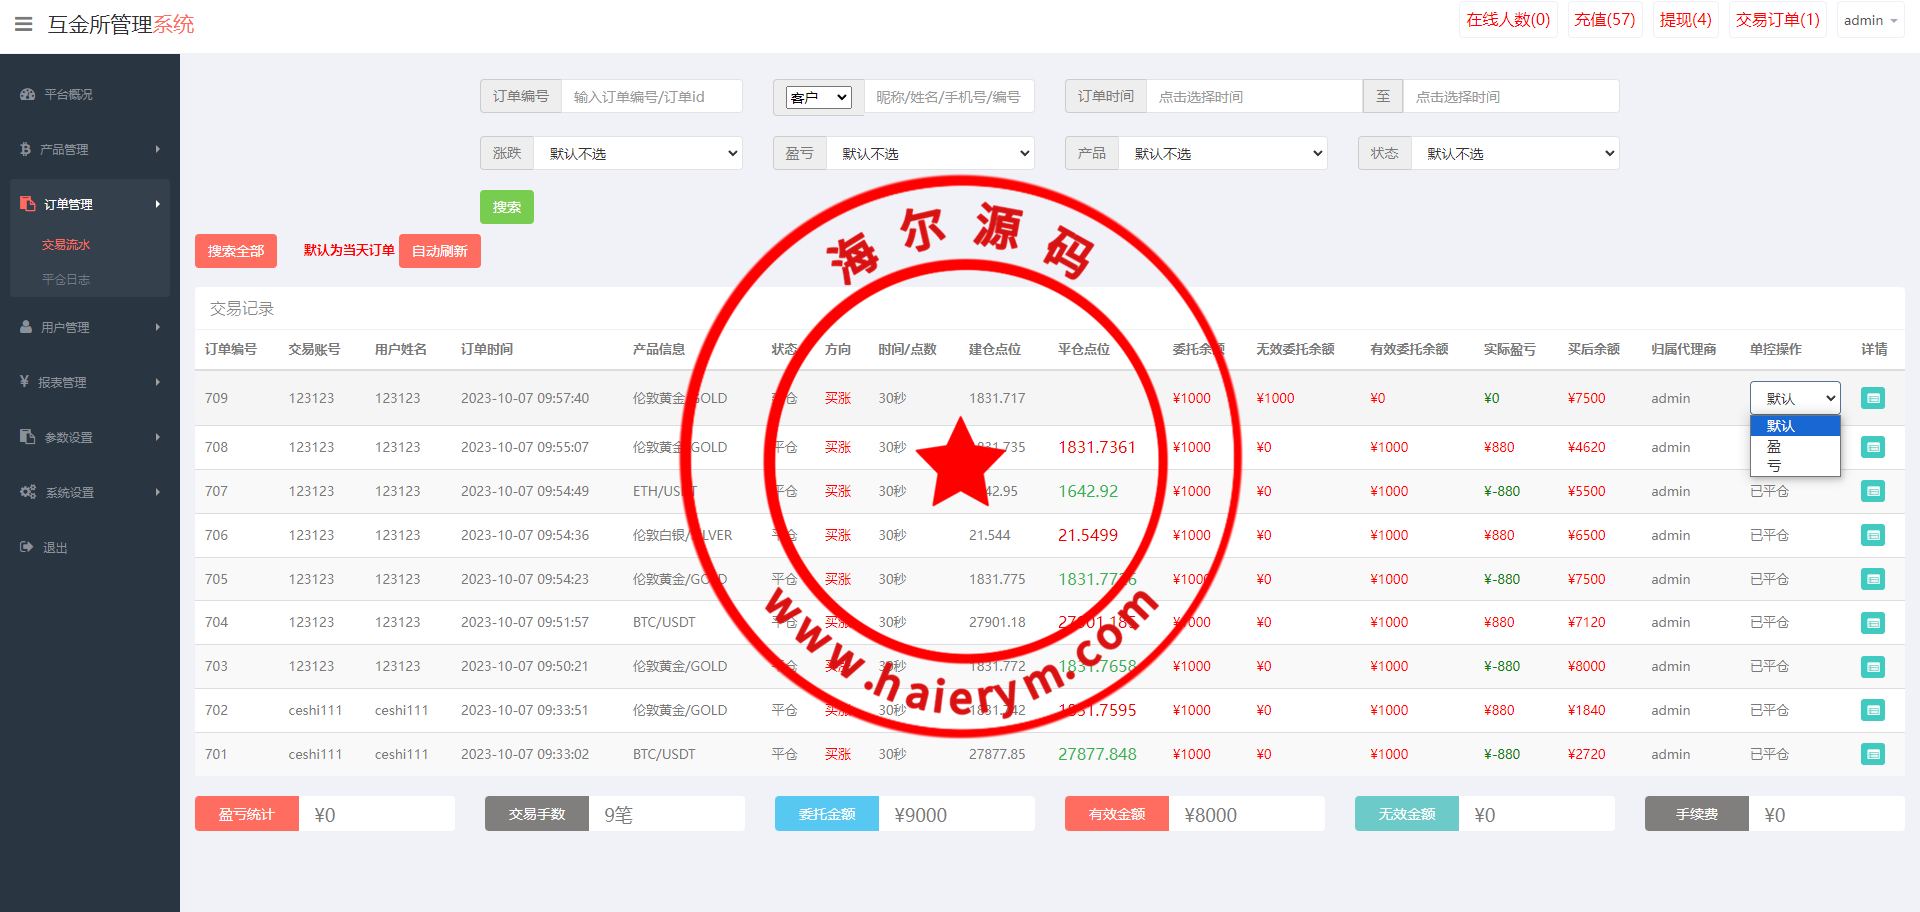1920x912 pixels.
Task: Click the 系统设置 gears sidebar icon
Action: 28,492
